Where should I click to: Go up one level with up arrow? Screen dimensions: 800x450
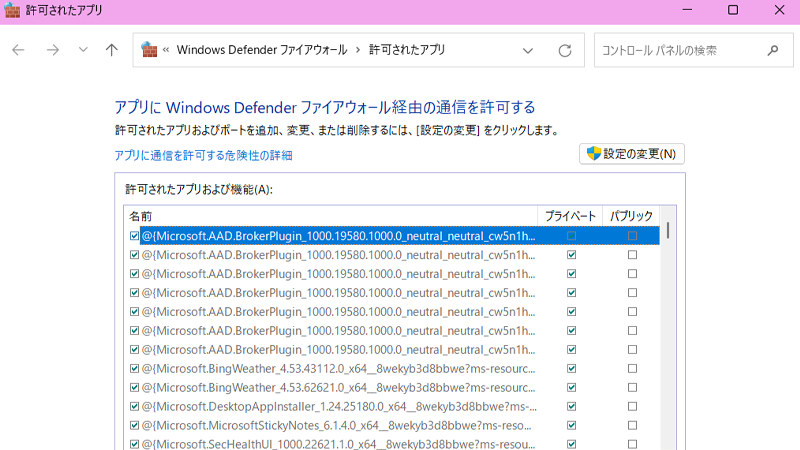tap(112, 50)
